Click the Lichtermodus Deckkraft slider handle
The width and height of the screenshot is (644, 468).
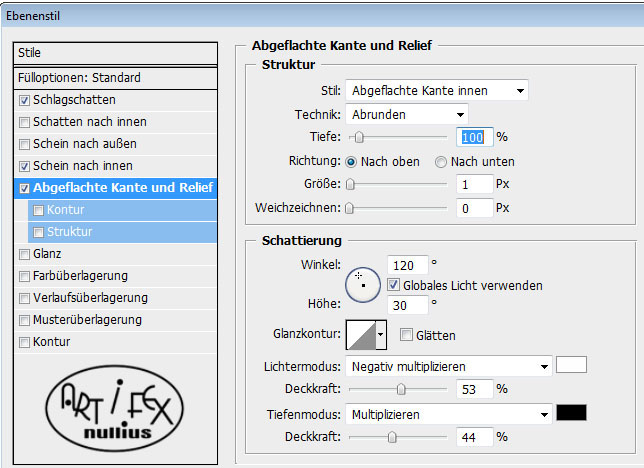(x=401, y=389)
